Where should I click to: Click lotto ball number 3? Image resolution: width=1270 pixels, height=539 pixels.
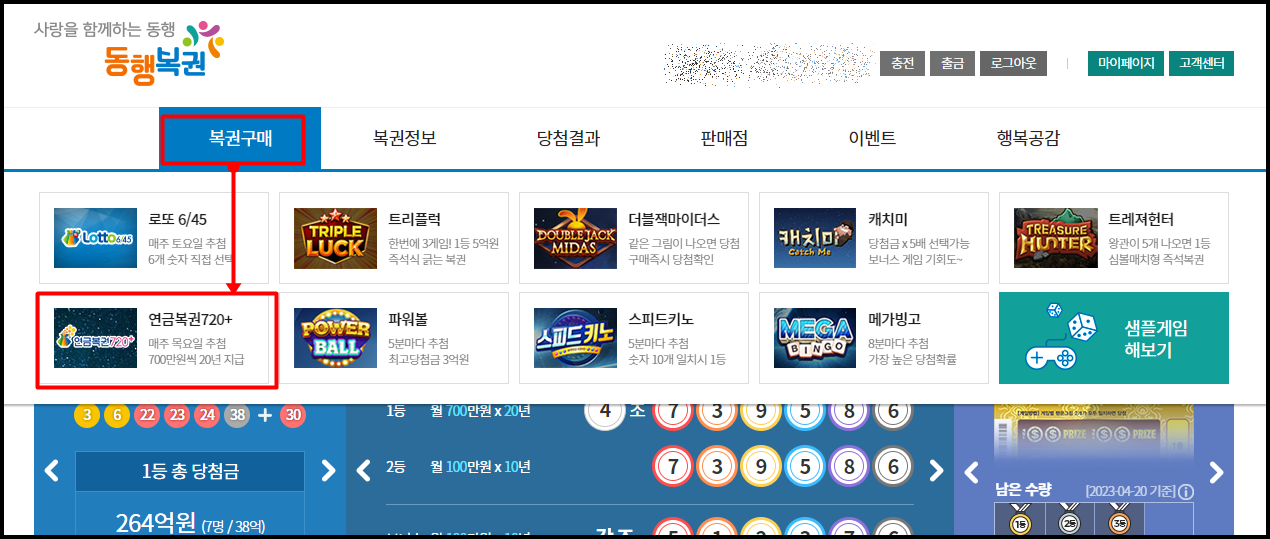click(87, 415)
